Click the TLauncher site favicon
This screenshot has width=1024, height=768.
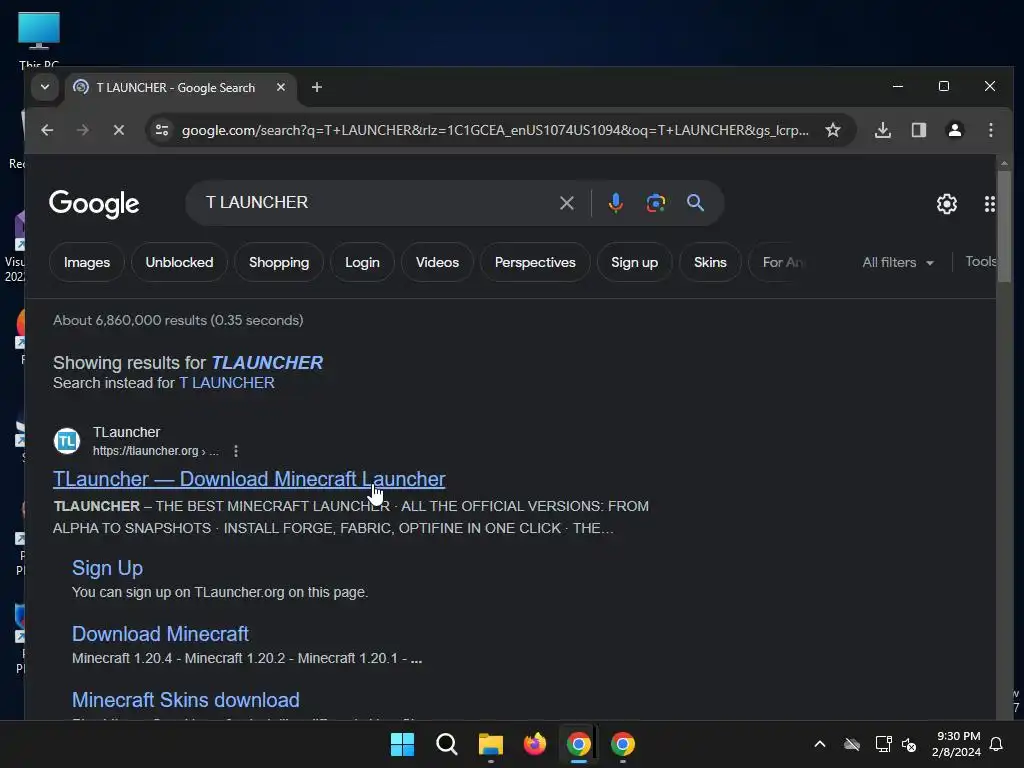pyautogui.click(x=67, y=441)
